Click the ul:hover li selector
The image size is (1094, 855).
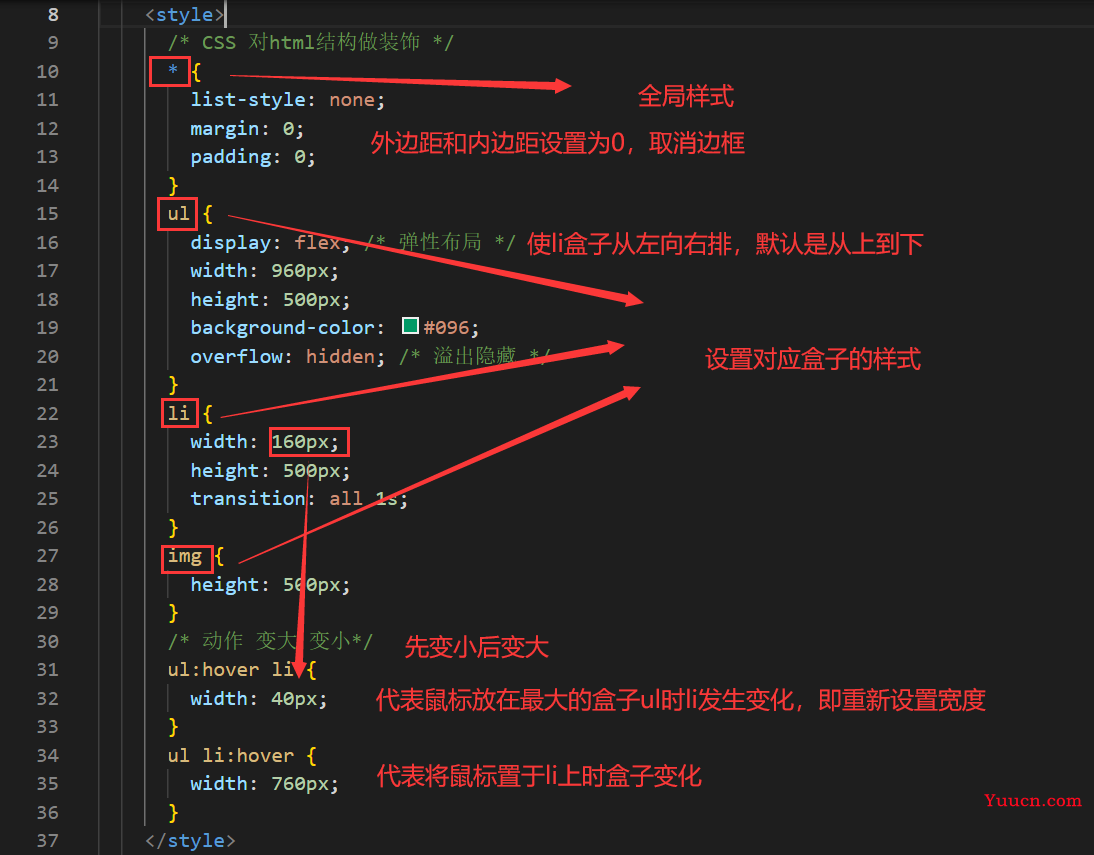pyautogui.click(x=232, y=669)
